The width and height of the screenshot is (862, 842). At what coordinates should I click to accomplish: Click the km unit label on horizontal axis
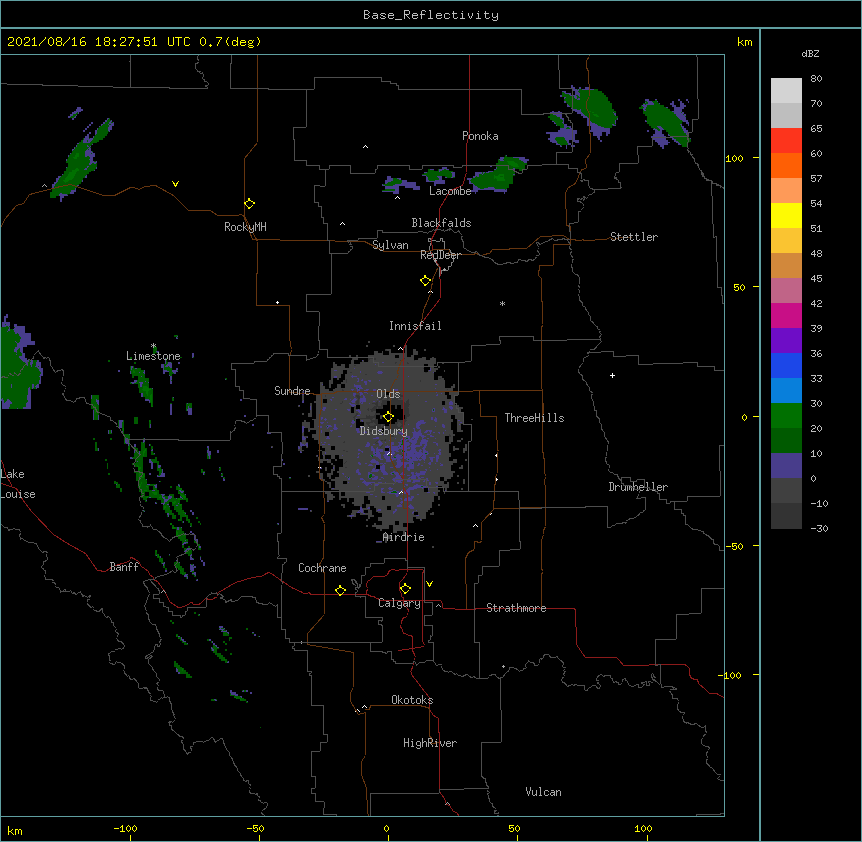point(14,831)
